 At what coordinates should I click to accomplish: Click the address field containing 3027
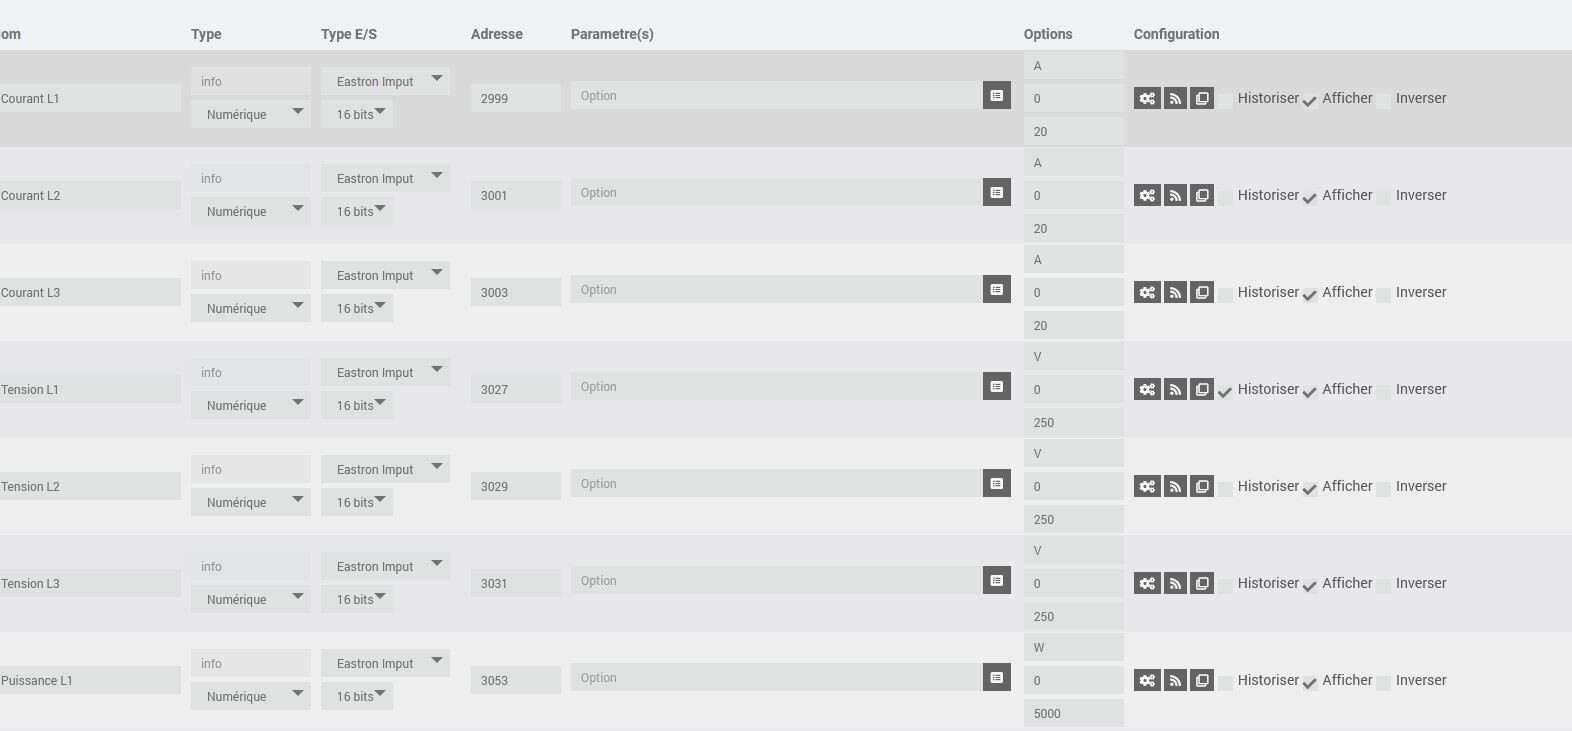pos(515,389)
